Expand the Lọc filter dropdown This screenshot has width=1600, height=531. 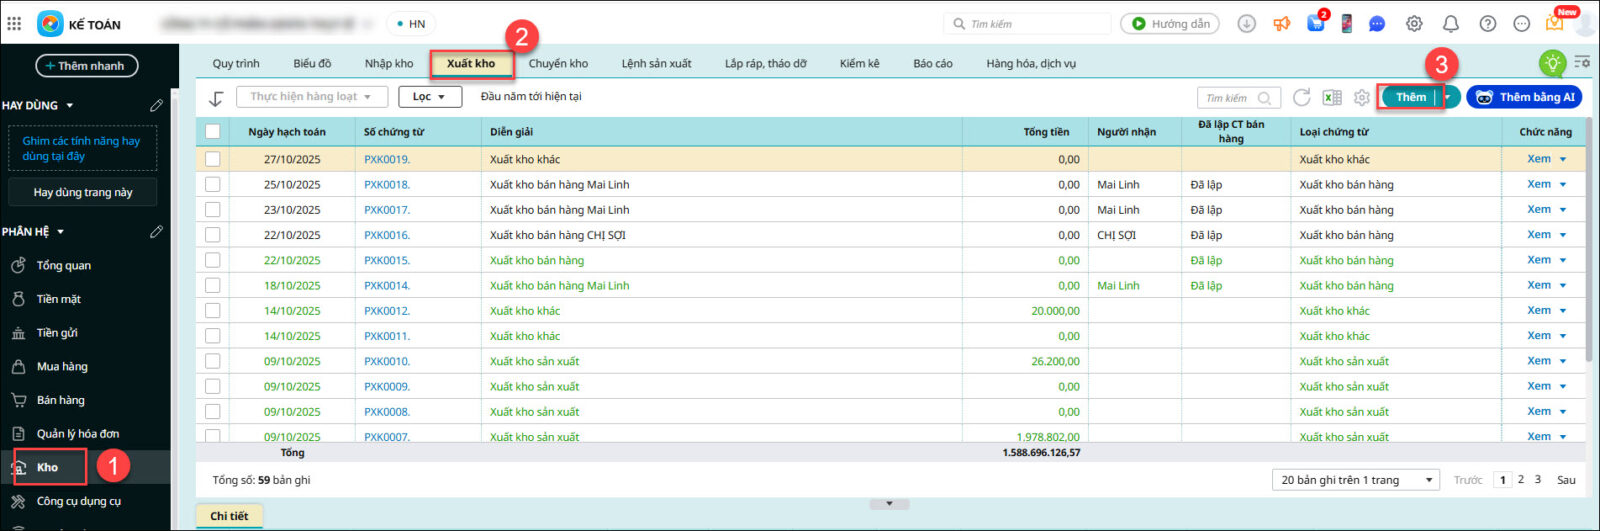tap(430, 97)
